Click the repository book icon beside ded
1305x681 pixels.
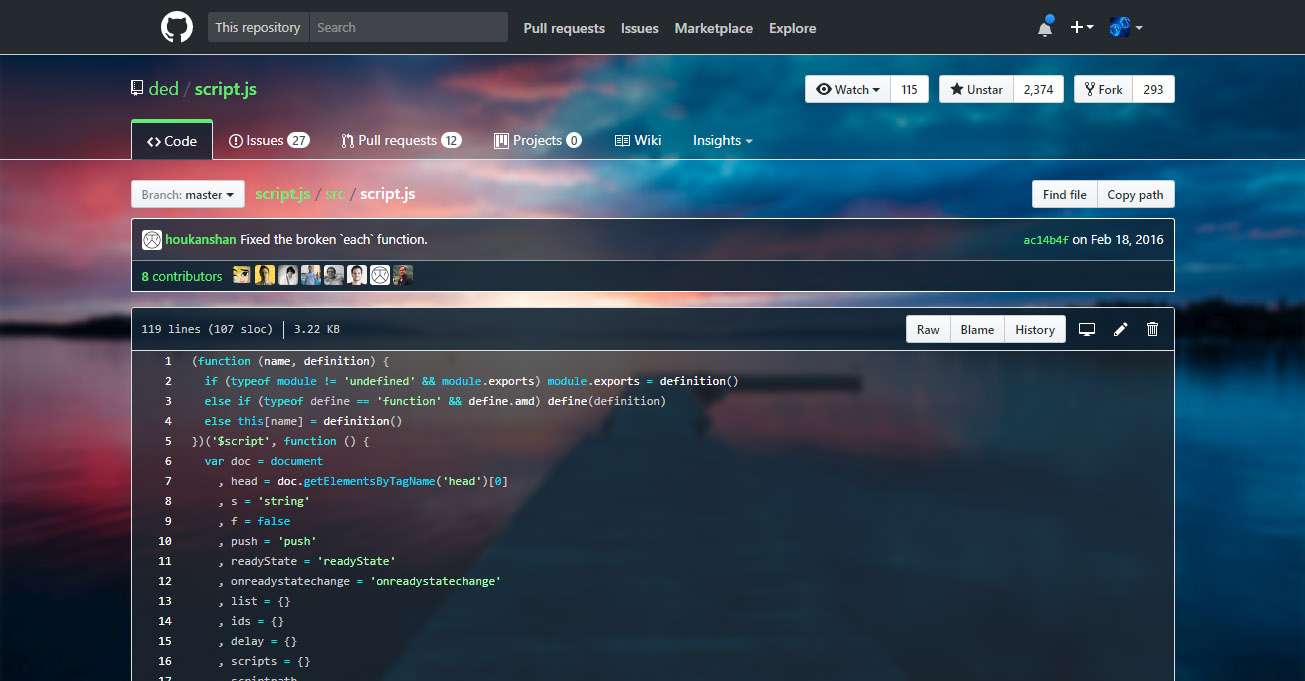136,87
